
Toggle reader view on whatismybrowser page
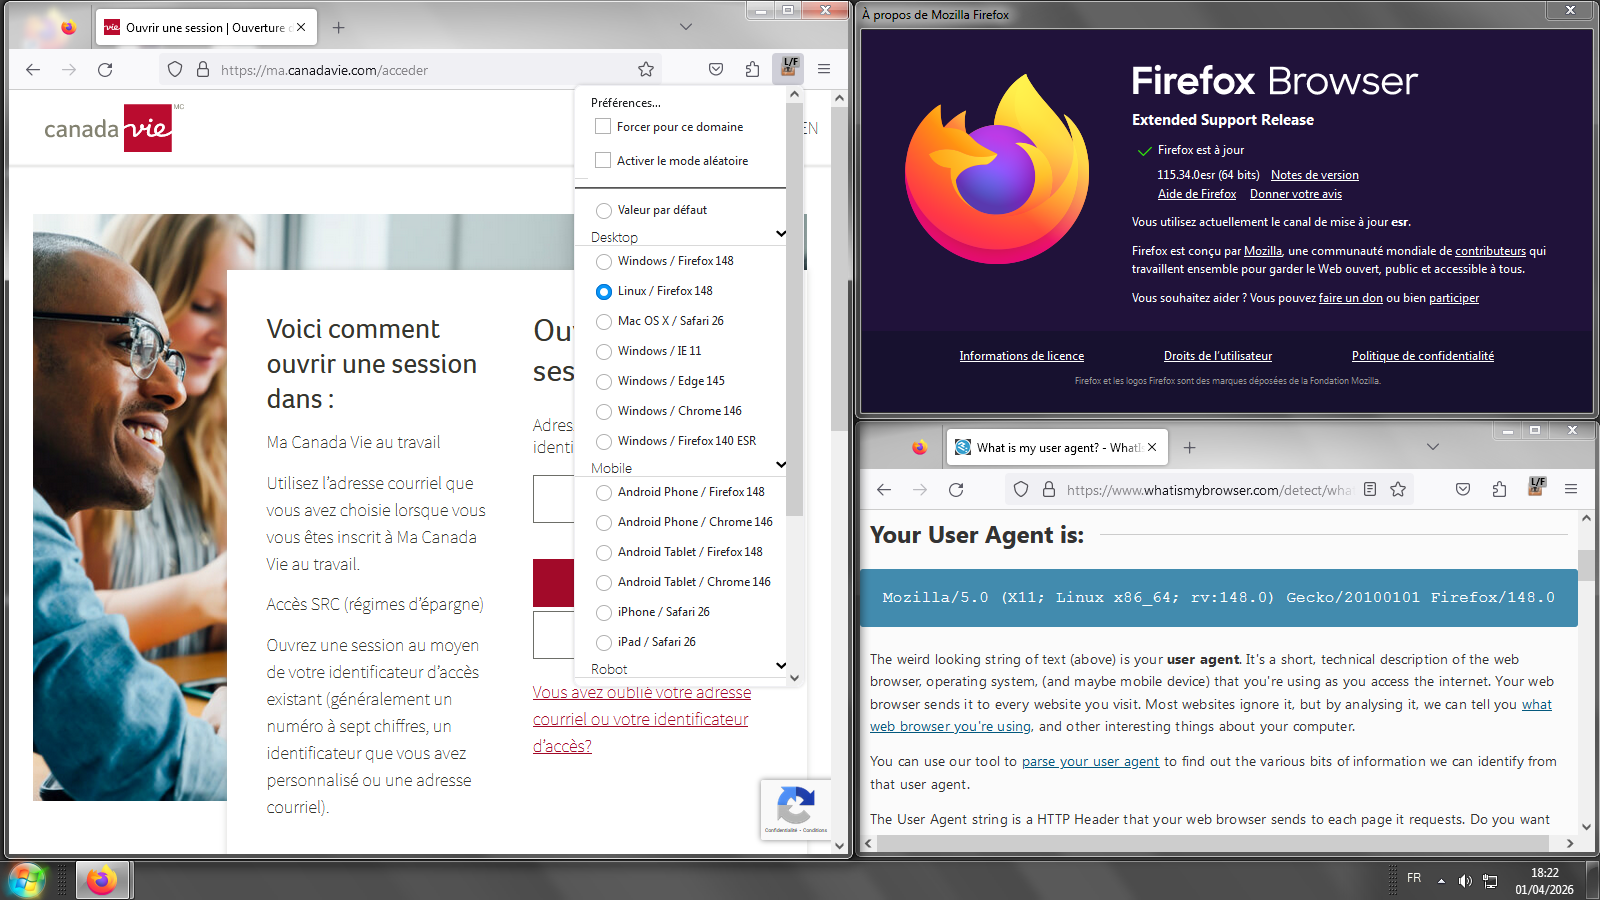tap(1370, 489)
